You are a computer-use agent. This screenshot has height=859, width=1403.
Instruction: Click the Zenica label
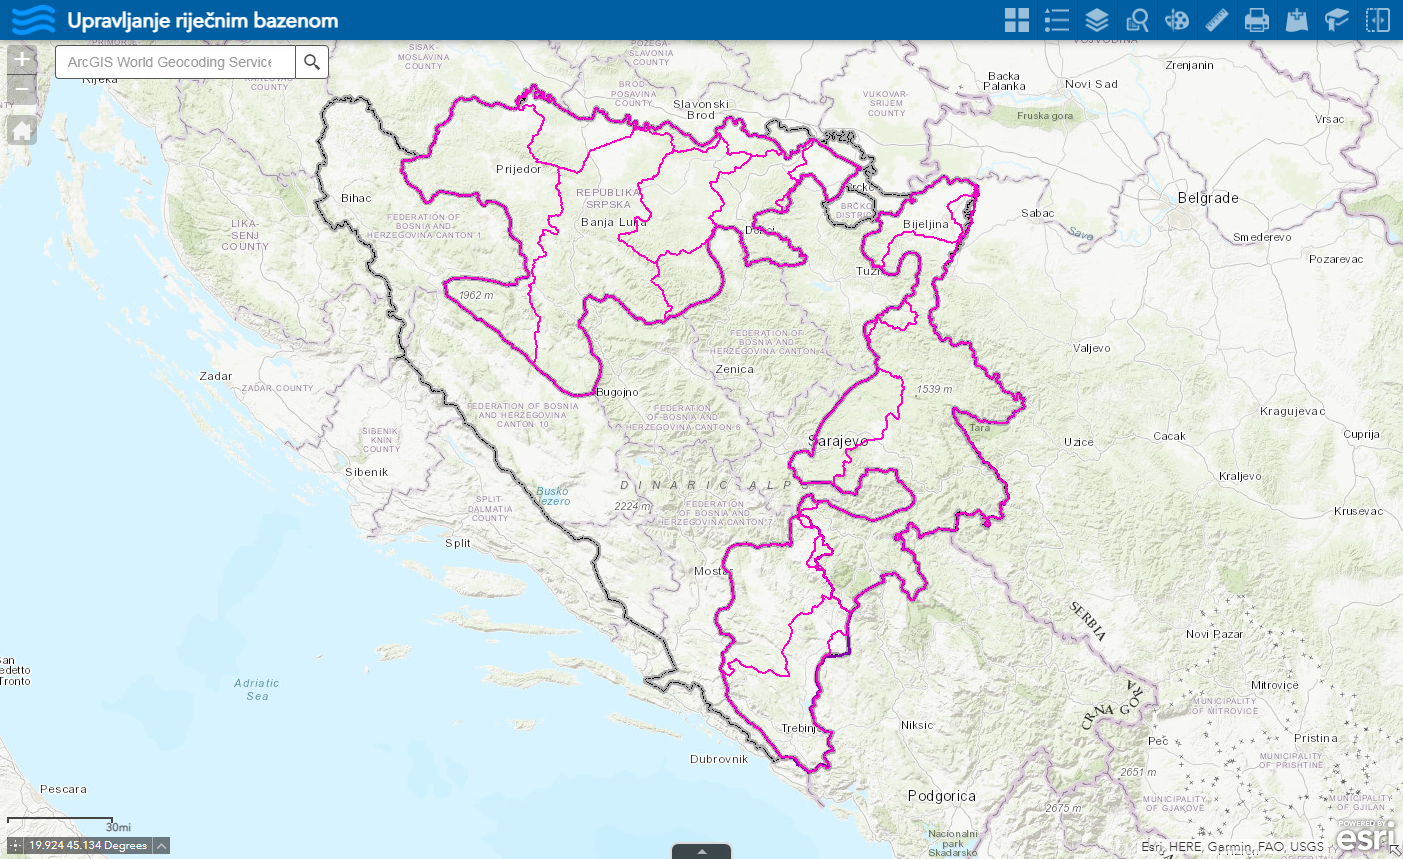(x=735, y=369)
